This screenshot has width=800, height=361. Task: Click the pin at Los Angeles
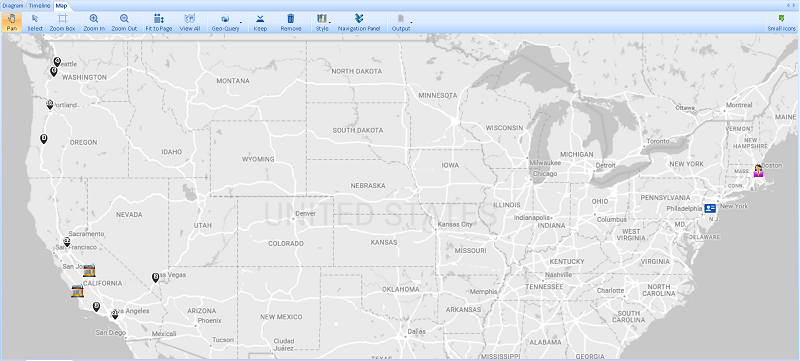click(115, 314)
